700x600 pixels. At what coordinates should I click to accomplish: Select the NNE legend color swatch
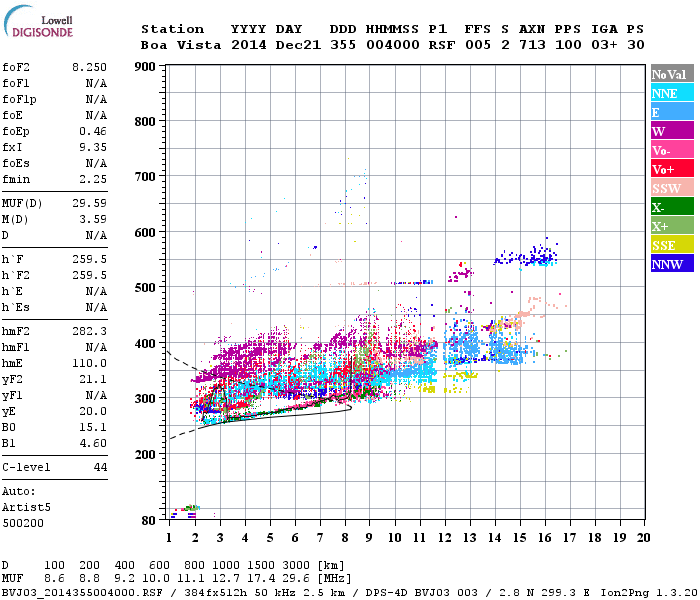pyautogui.click(x=672, y=93)
